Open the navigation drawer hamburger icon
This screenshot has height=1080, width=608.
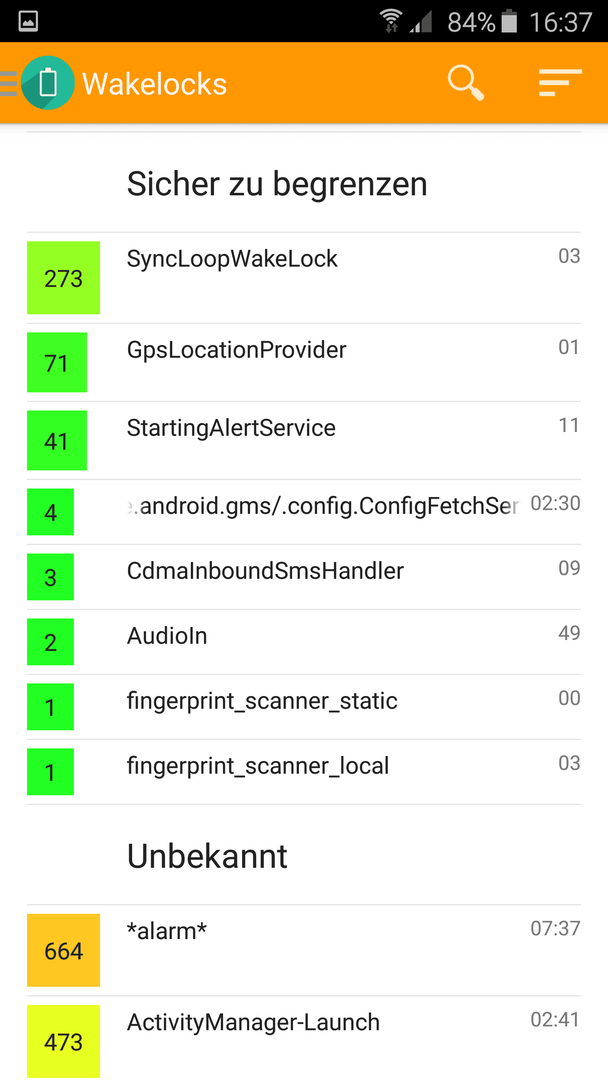coord(8,83)
